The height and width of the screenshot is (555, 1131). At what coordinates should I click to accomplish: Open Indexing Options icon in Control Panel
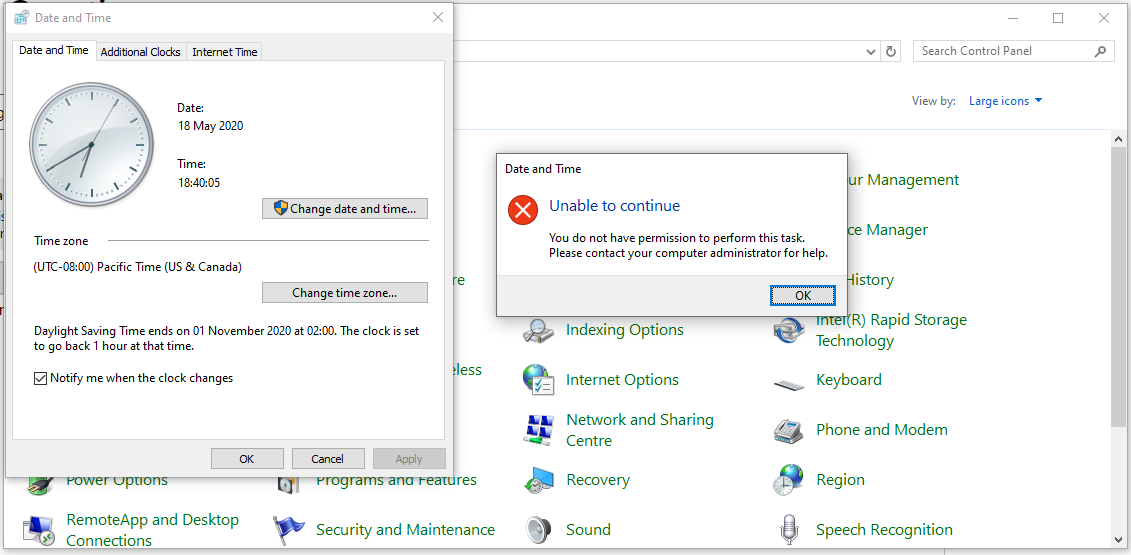pyautogui.click(x=538, y=331)
